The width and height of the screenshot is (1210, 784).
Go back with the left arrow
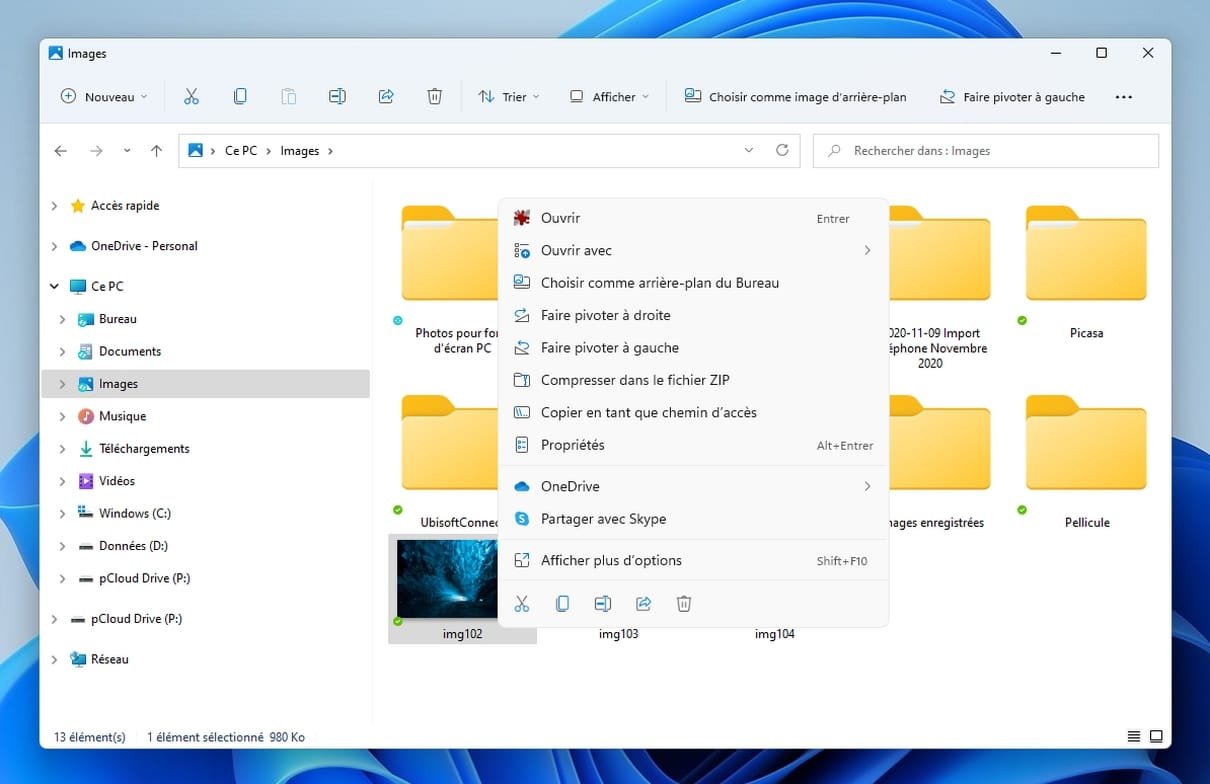(61, 151)
